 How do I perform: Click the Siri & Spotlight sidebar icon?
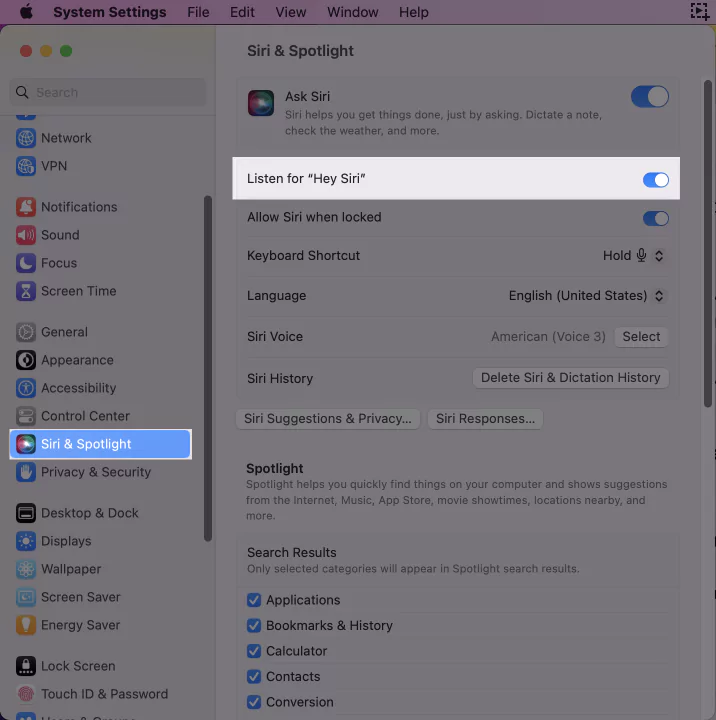click(x=26, y=444)
